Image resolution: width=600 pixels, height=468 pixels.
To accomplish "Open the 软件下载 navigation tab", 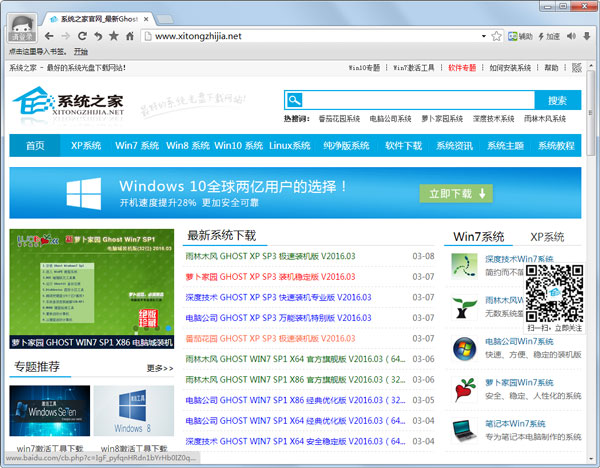I will click(x=403, y=145).
